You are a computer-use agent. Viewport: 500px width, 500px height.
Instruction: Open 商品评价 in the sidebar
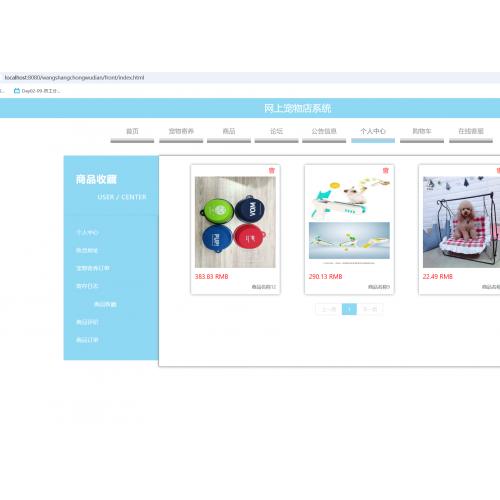coord(87,322)
